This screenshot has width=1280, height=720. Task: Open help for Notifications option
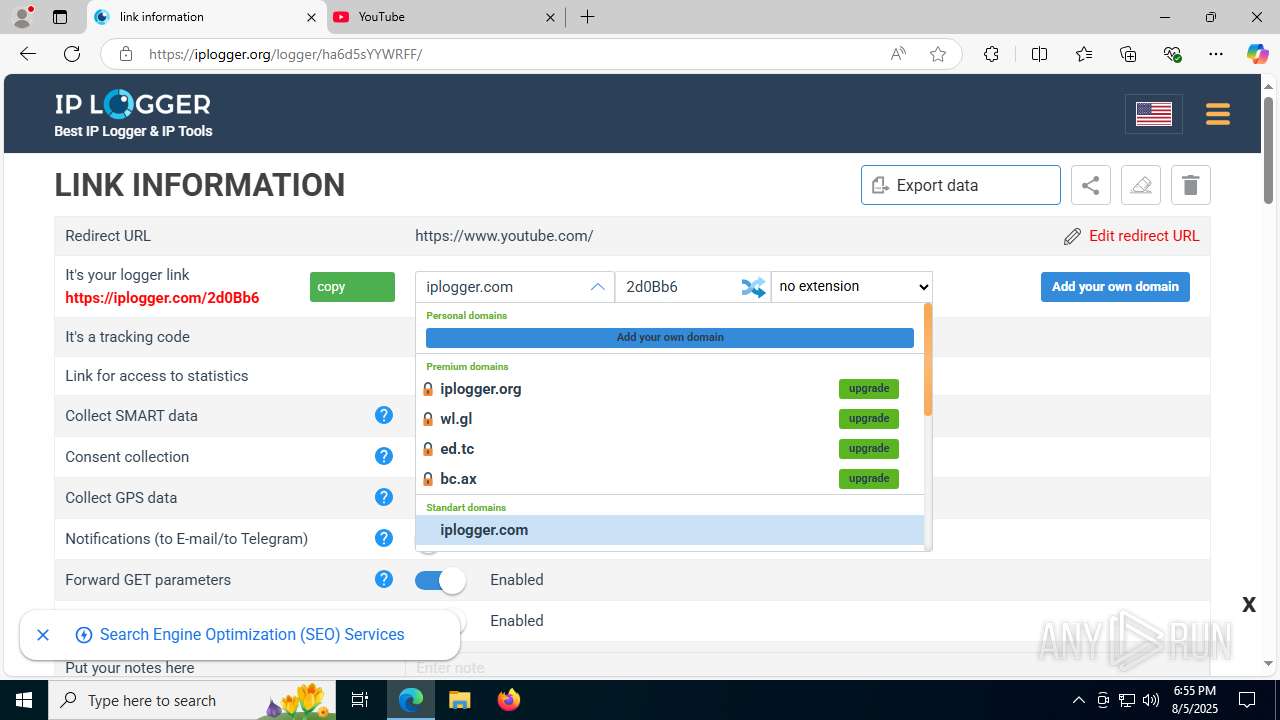(x=384, y=538)
